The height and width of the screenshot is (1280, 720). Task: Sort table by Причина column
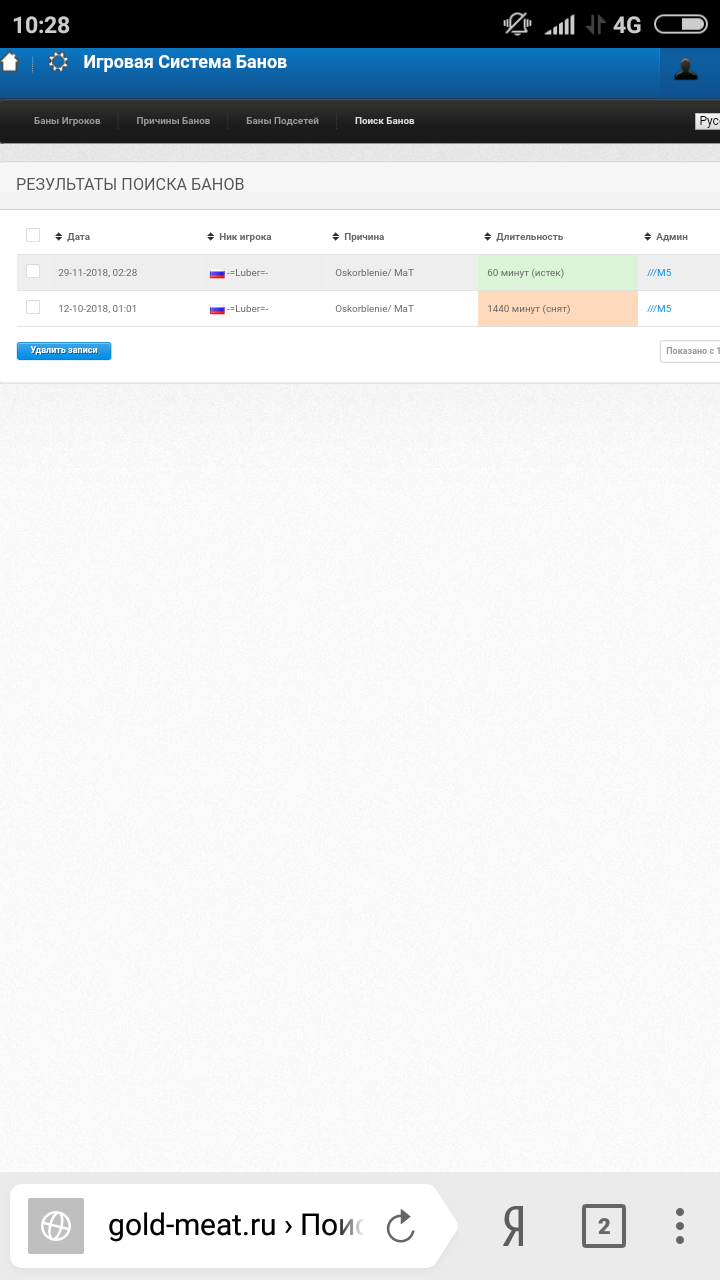tap(358, 237)
